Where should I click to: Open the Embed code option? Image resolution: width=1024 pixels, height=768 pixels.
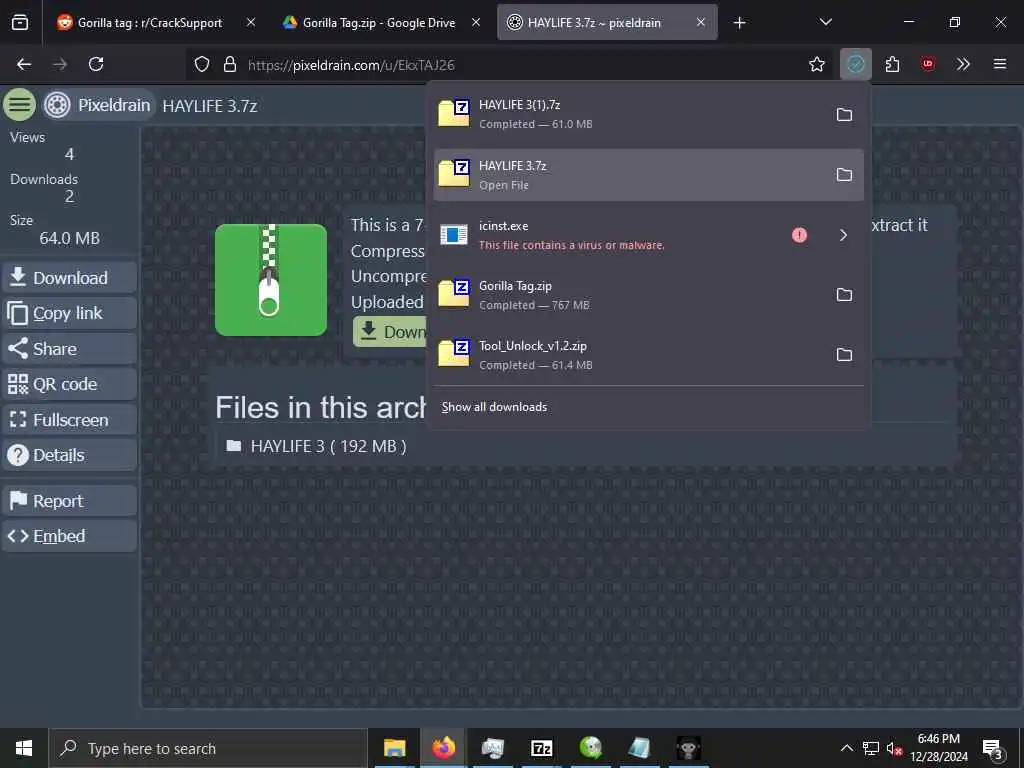pos(70,536)
